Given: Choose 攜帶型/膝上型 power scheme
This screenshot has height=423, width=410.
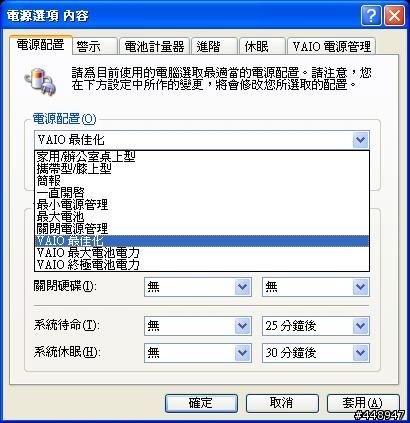Looking at the screenshot, I should point(202,169).
